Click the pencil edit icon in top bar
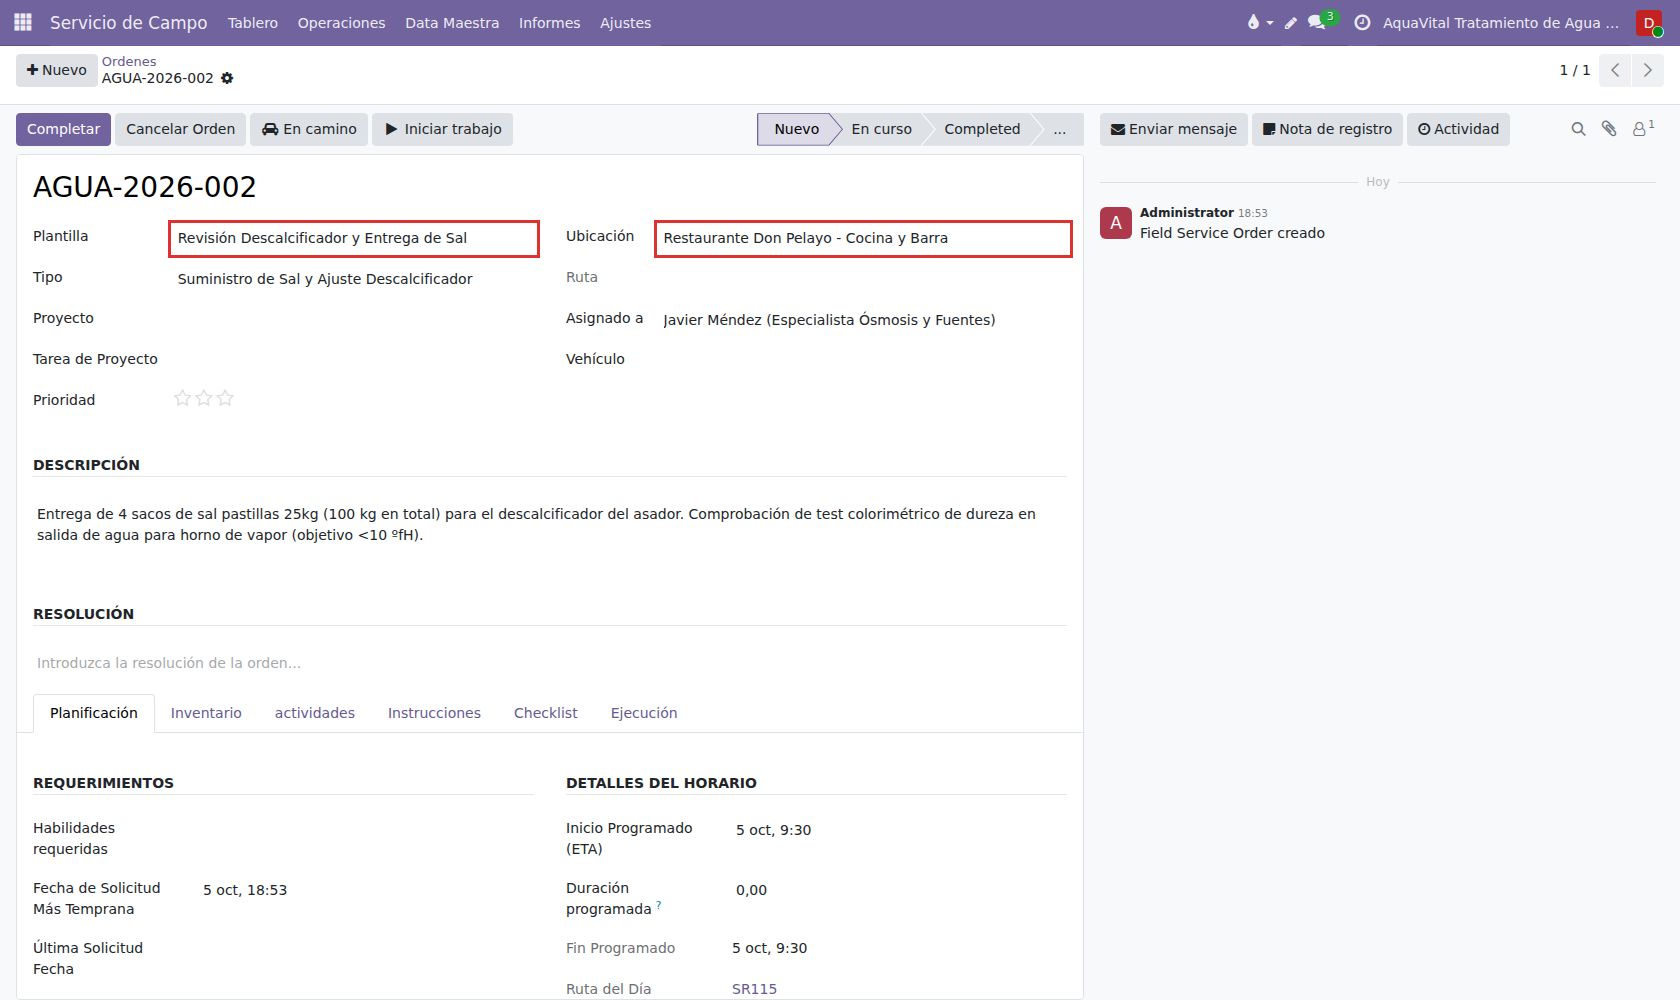Image resolution: width=1680 pixels, height=1000 pixels. point(1291,22)
